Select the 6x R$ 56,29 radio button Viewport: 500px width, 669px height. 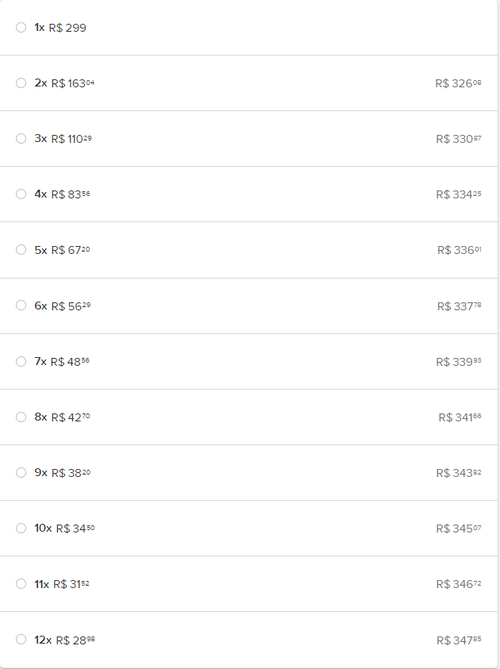(21, 305)
